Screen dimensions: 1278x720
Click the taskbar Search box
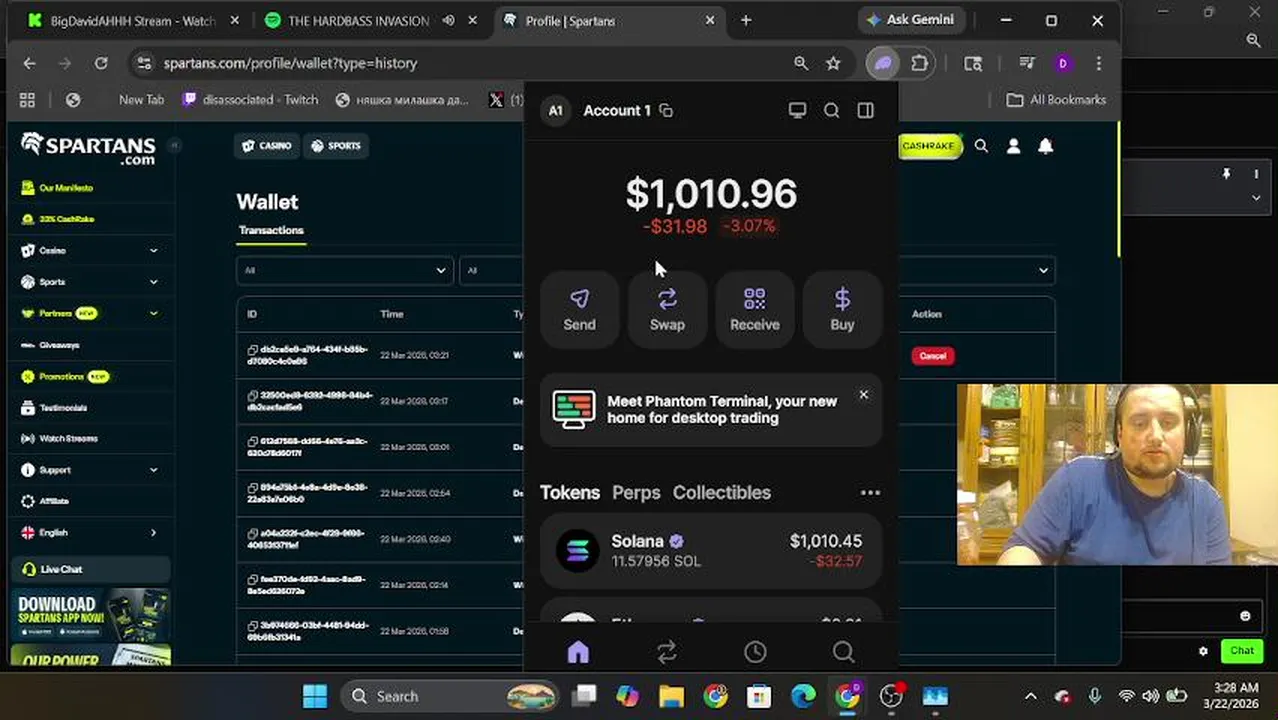[450, 696]
